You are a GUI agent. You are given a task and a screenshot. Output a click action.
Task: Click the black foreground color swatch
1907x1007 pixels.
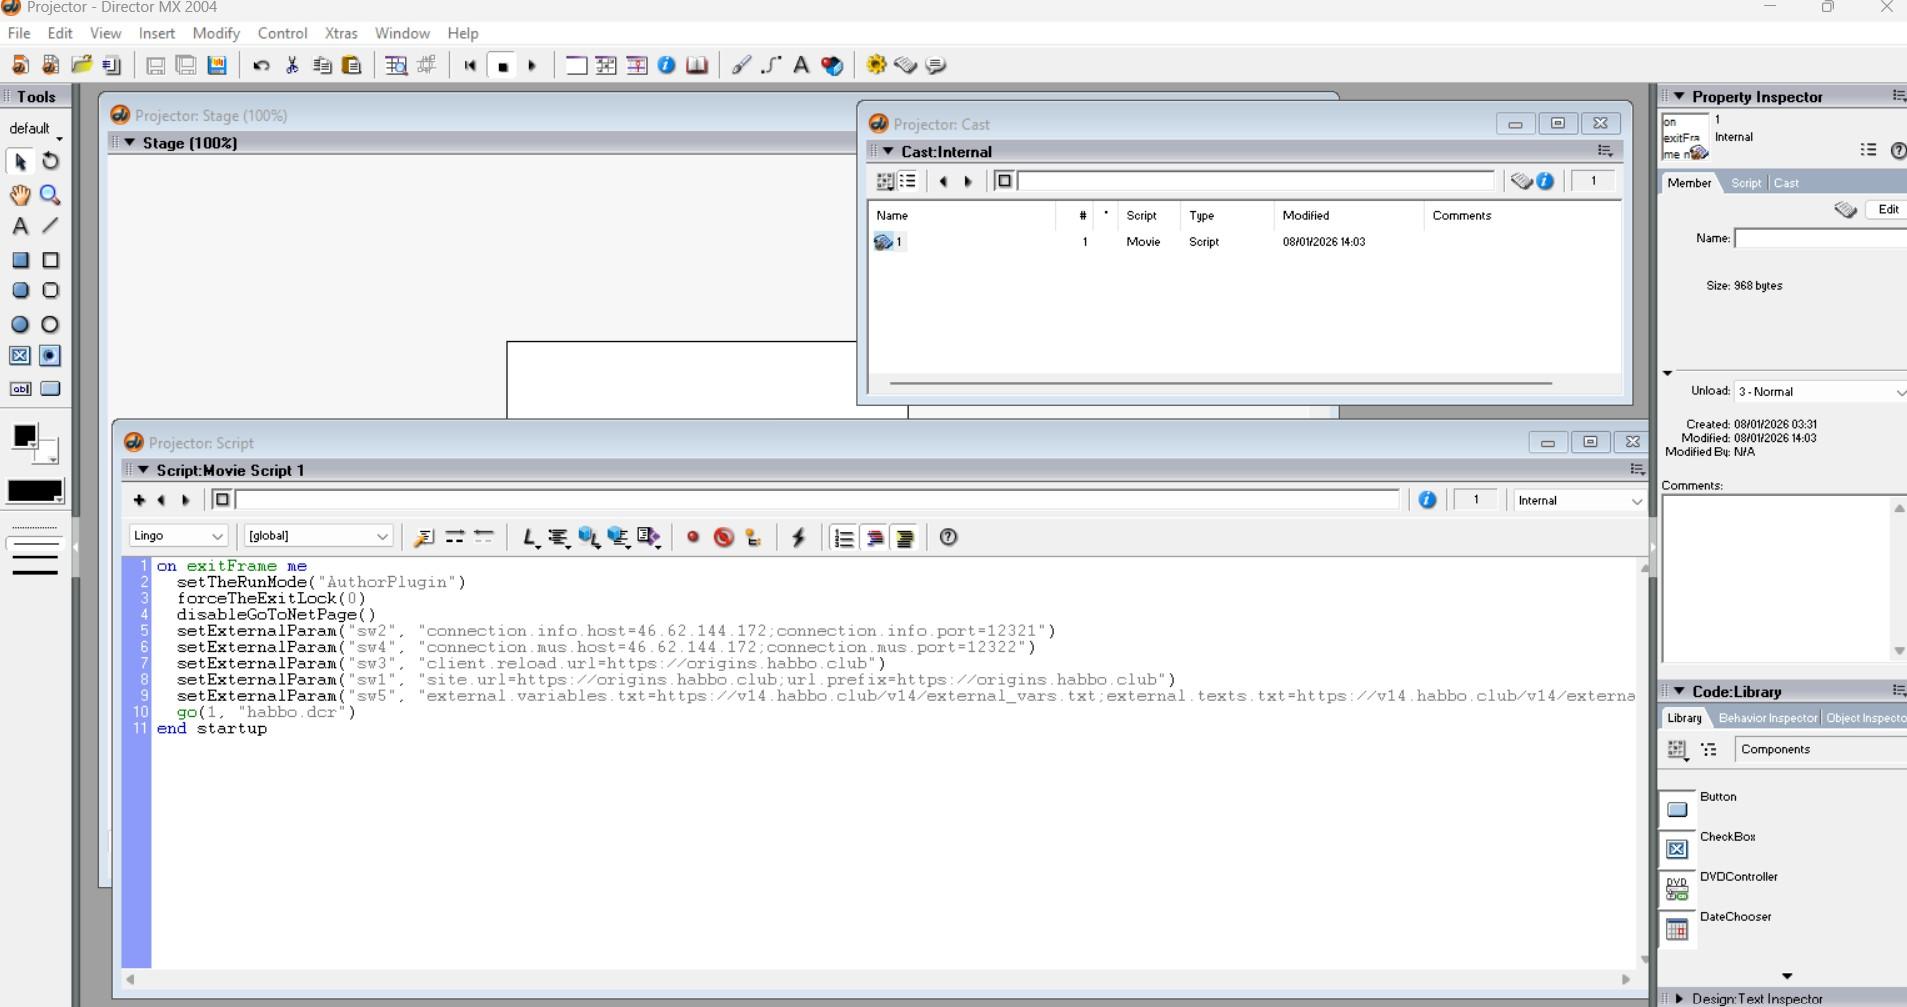click(x=25, y=436)
